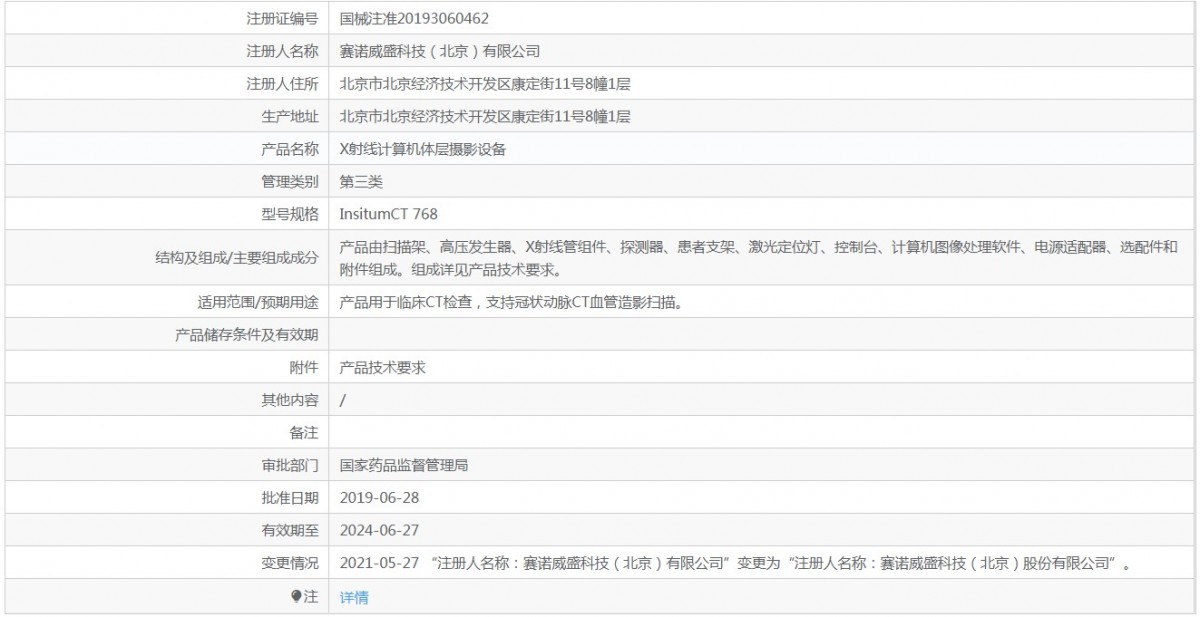Select model value InsitumCT 768
The image size is (1200, 617).
point(388,214)
